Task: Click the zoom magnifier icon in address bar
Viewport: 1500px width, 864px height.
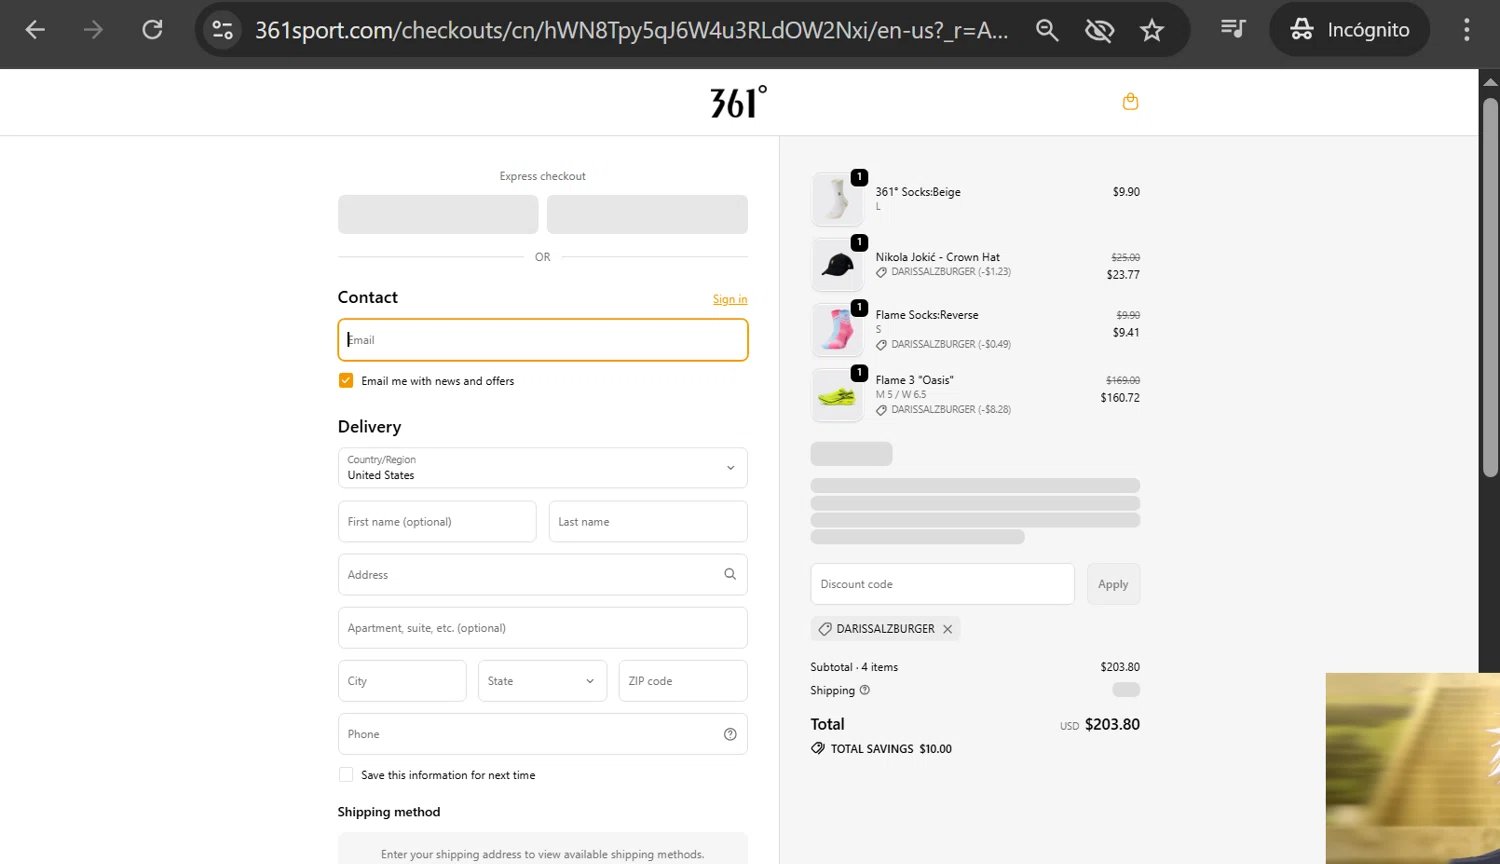Action: tap(1047, 30)
